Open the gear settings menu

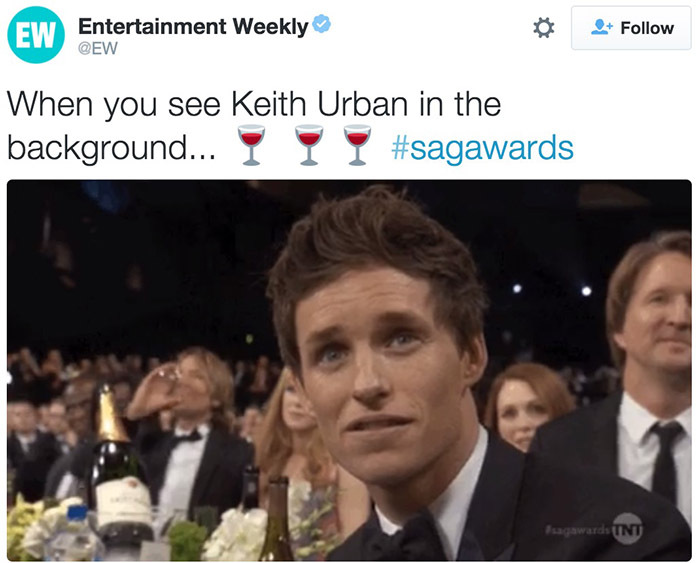coord(544,28)
